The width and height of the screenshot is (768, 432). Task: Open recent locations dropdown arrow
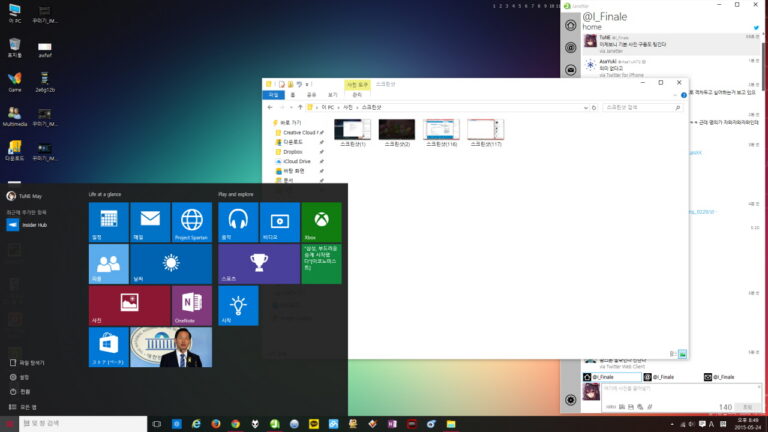pyautogui.click(x=291, y=107)
